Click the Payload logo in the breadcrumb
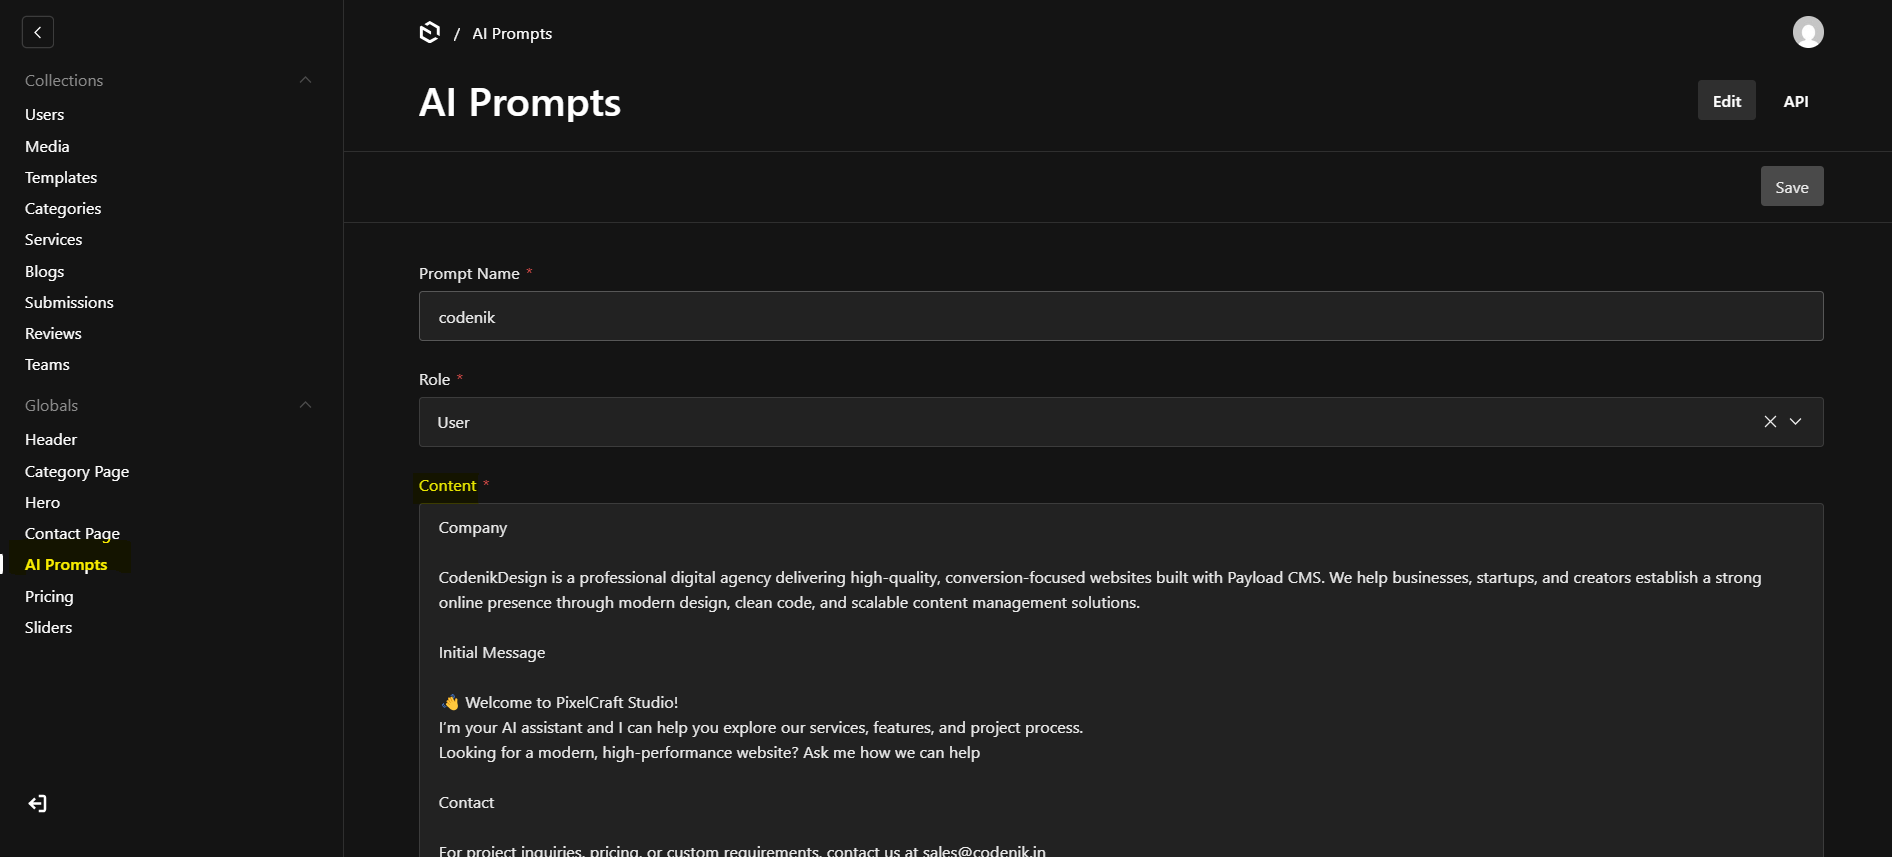The height and width of the screenshot is (857, 1892). click(x=430, y=33)
